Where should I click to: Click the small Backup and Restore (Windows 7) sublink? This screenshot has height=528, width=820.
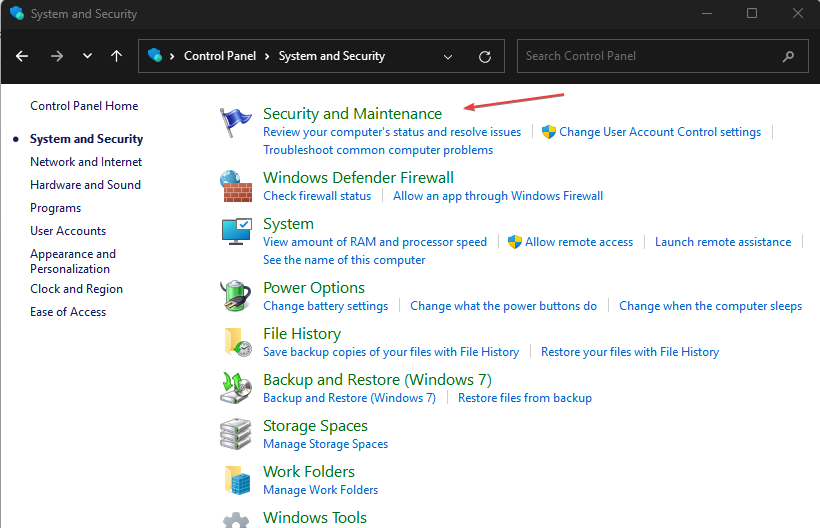pyautogui.click(x=349, y=398)
